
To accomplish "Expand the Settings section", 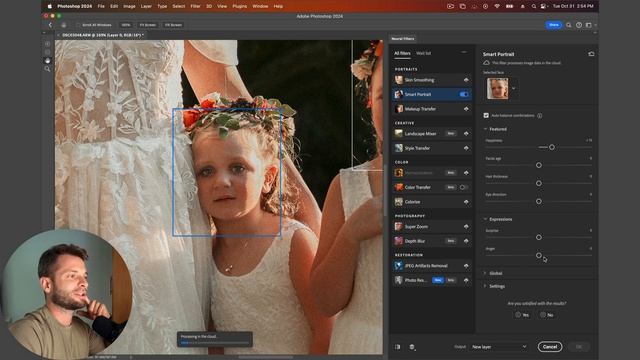I will [x=485, y=286].
